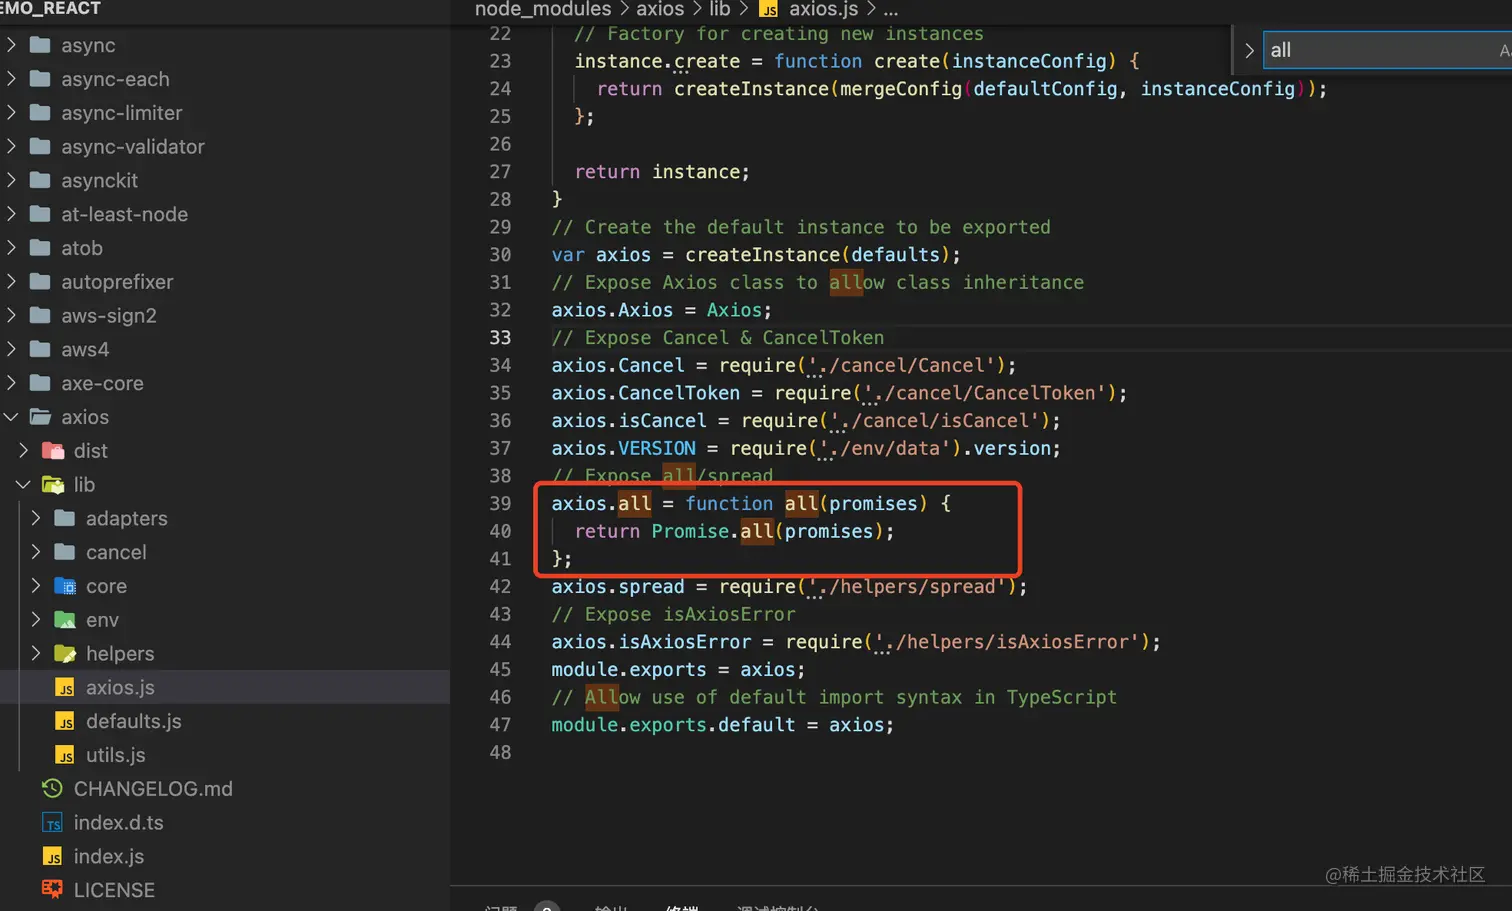1512x911 pixels.
Task: Click "mergeConfig" on line 24
Action: [x=901, y=89]
